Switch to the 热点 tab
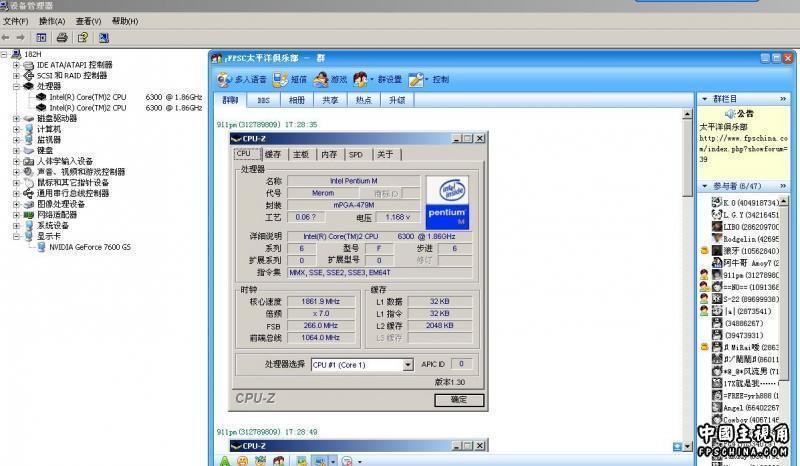The width and height of the screenshot is (800, 466). pos(363,101)
